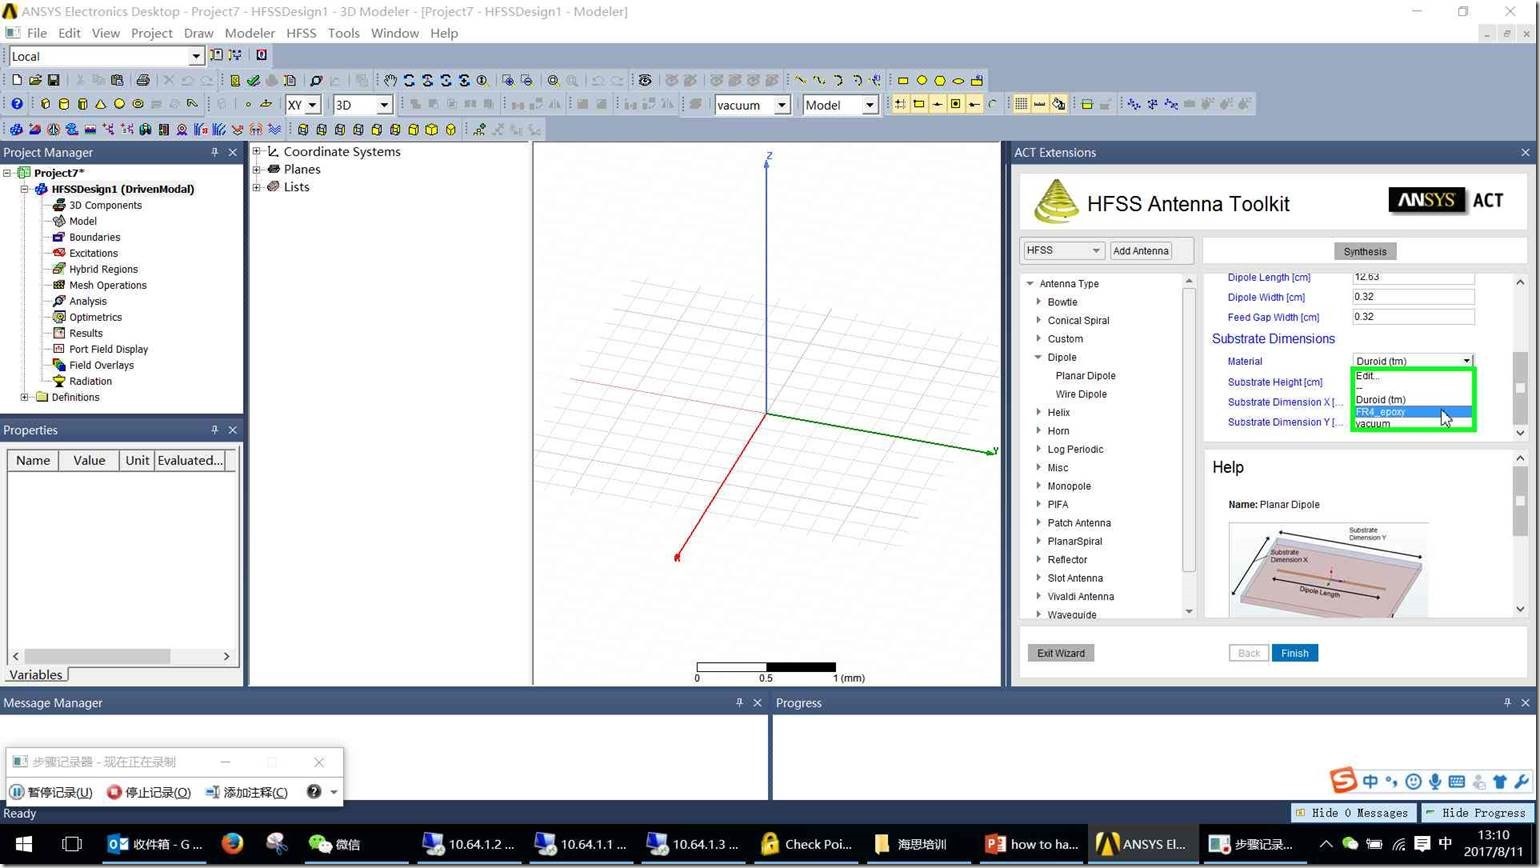Choose FR4_epoxy from the Material list

1412,412
